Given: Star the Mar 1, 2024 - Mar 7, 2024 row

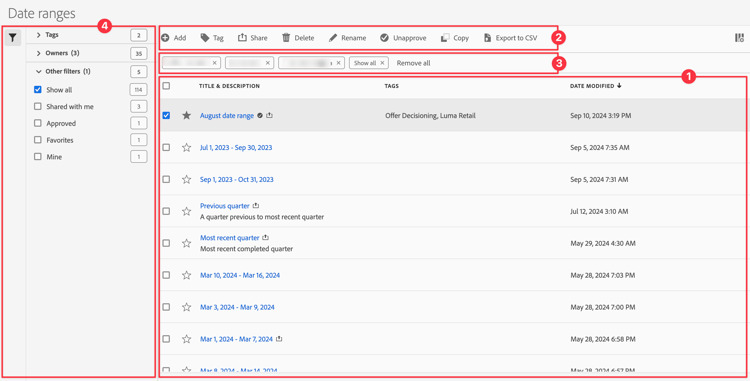Looking at the screenshot, I should pos(187,339).
